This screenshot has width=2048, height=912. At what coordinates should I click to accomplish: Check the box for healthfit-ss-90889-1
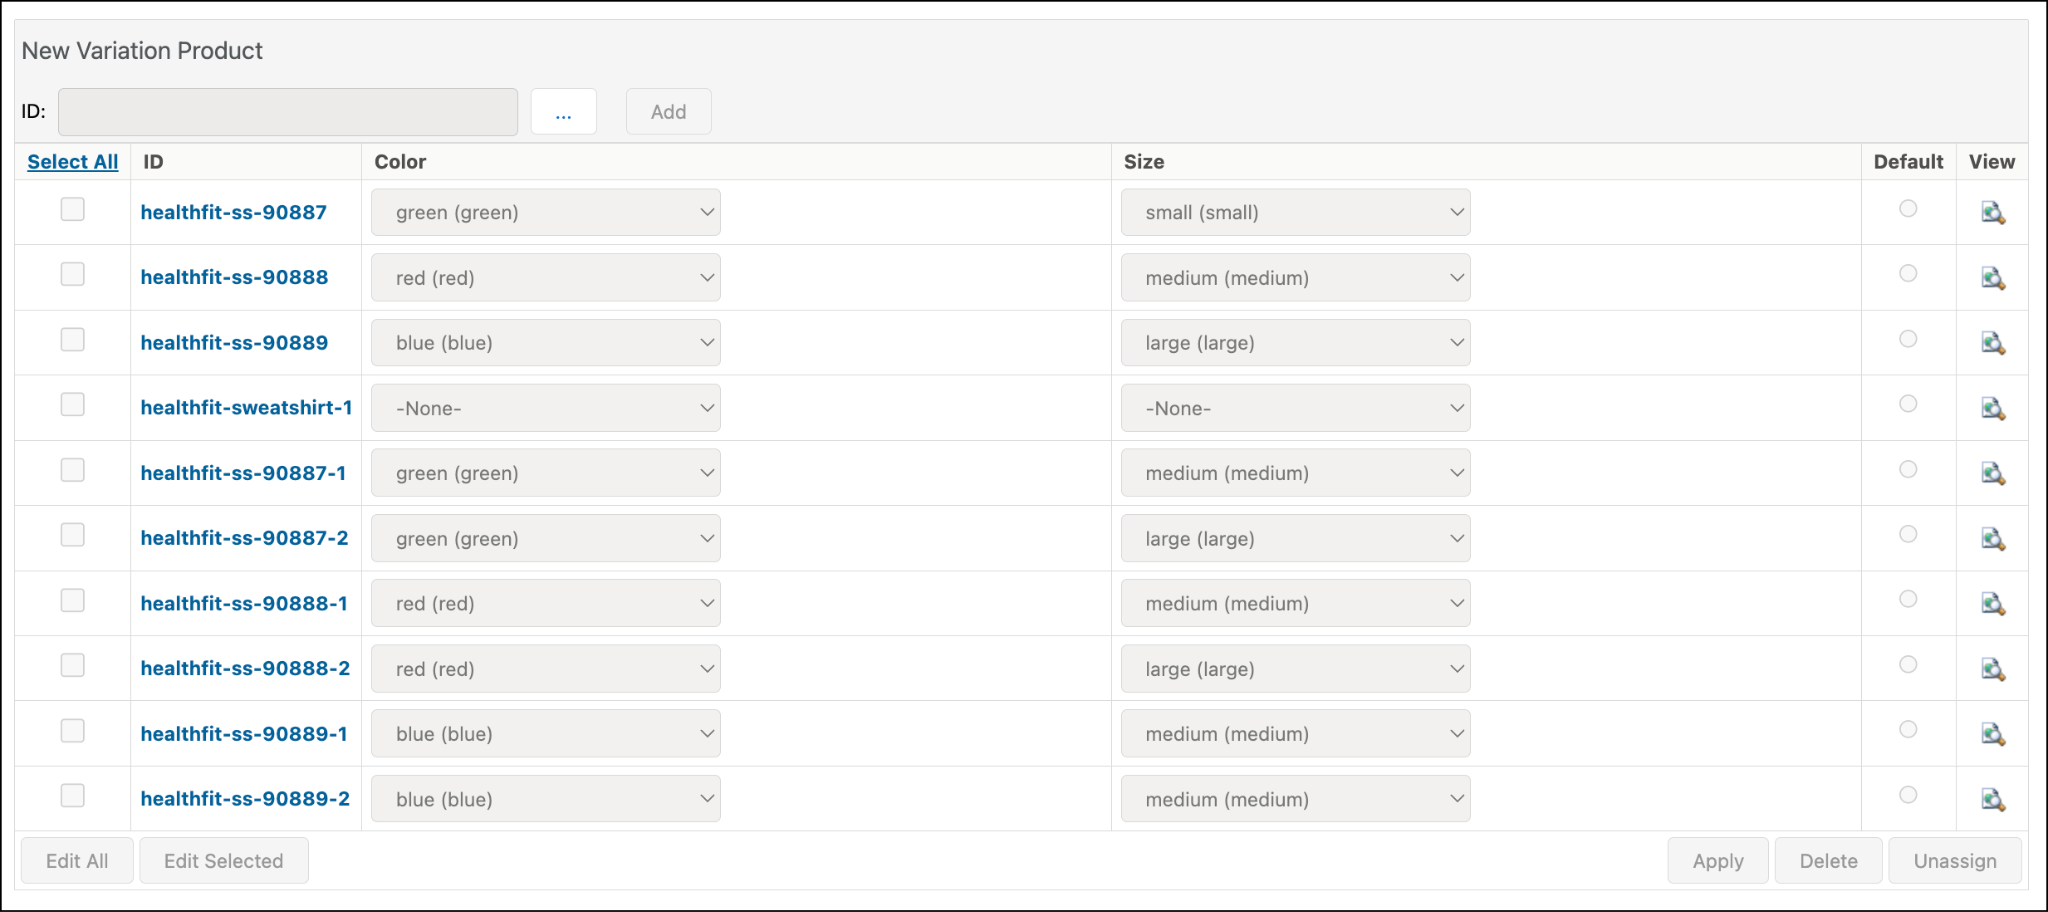pos(73,730)
